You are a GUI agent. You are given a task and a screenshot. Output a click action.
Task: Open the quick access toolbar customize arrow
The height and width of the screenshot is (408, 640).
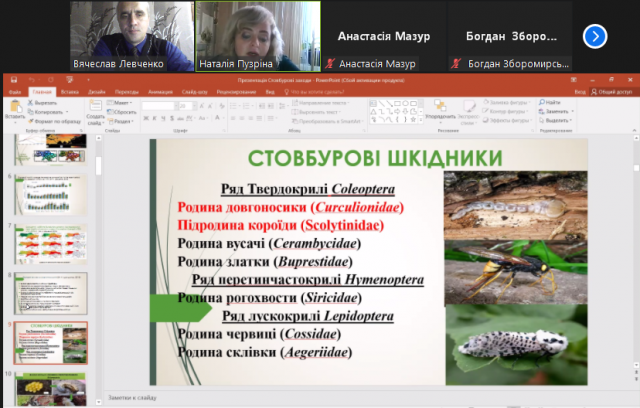pyautogui.click(x=88, y=80)
